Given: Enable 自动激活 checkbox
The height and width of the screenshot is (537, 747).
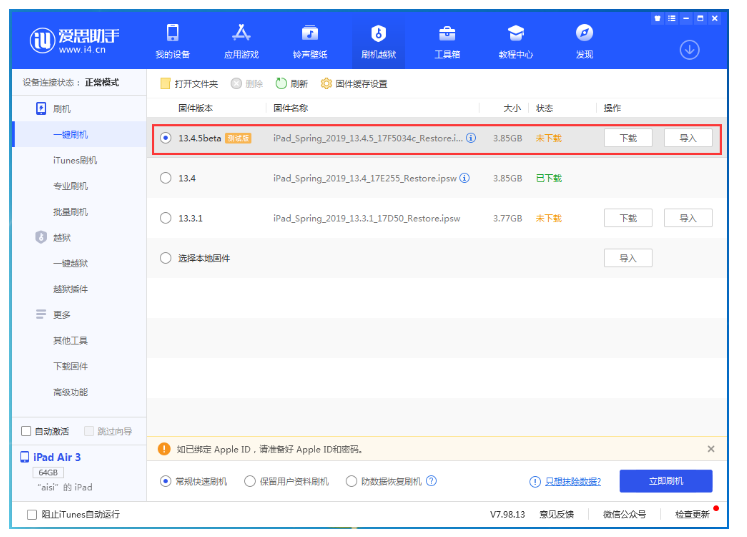Looking at the screenshot, I should (x=26, y=431).
